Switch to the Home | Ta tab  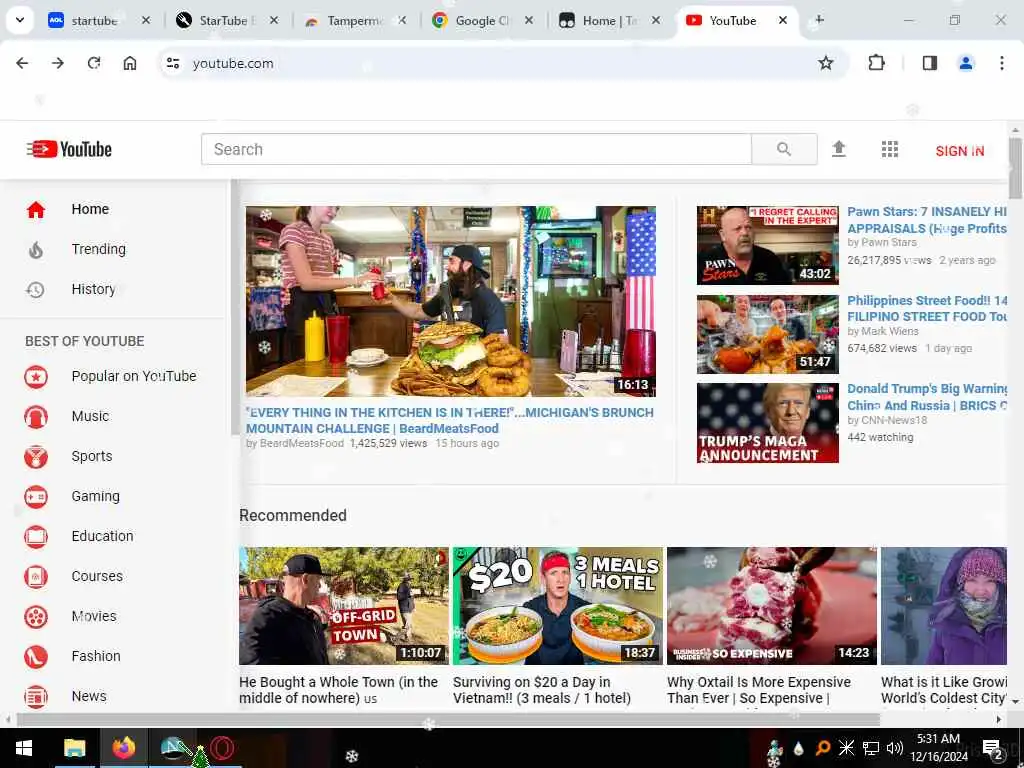coord(607,21)
